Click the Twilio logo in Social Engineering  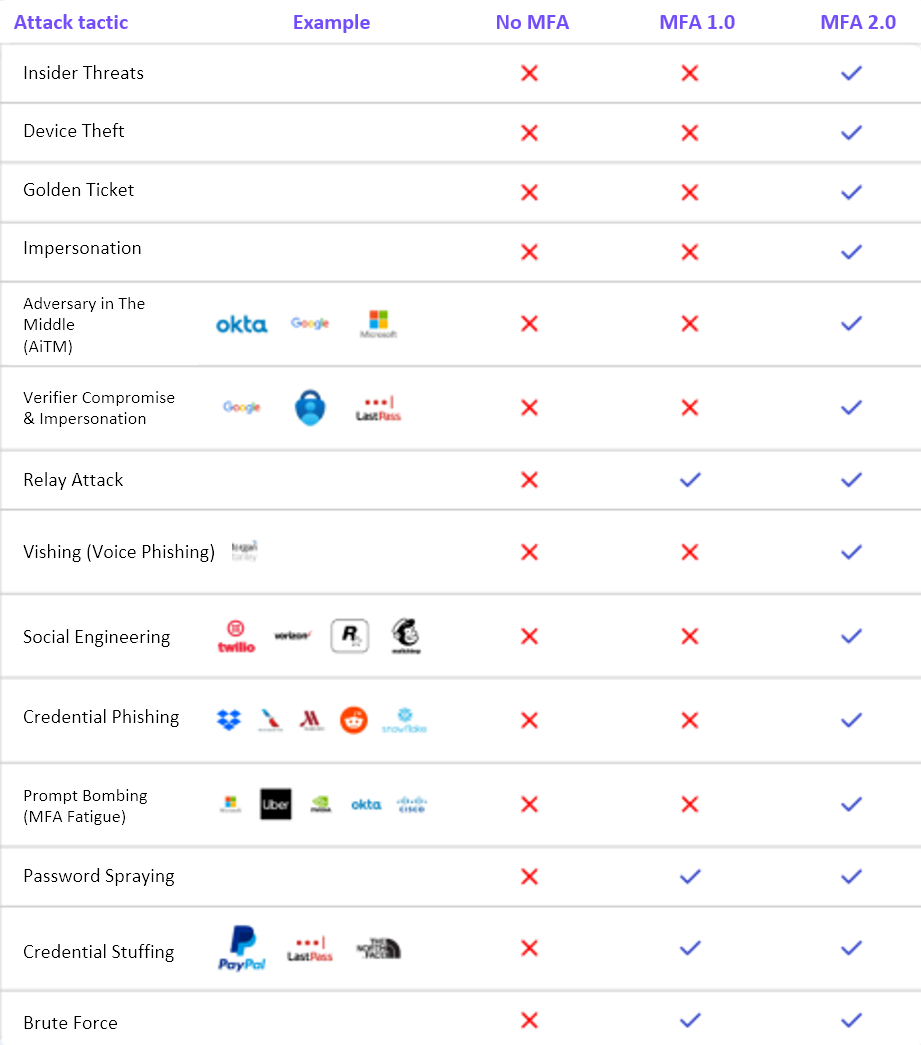tap(236, 636)
